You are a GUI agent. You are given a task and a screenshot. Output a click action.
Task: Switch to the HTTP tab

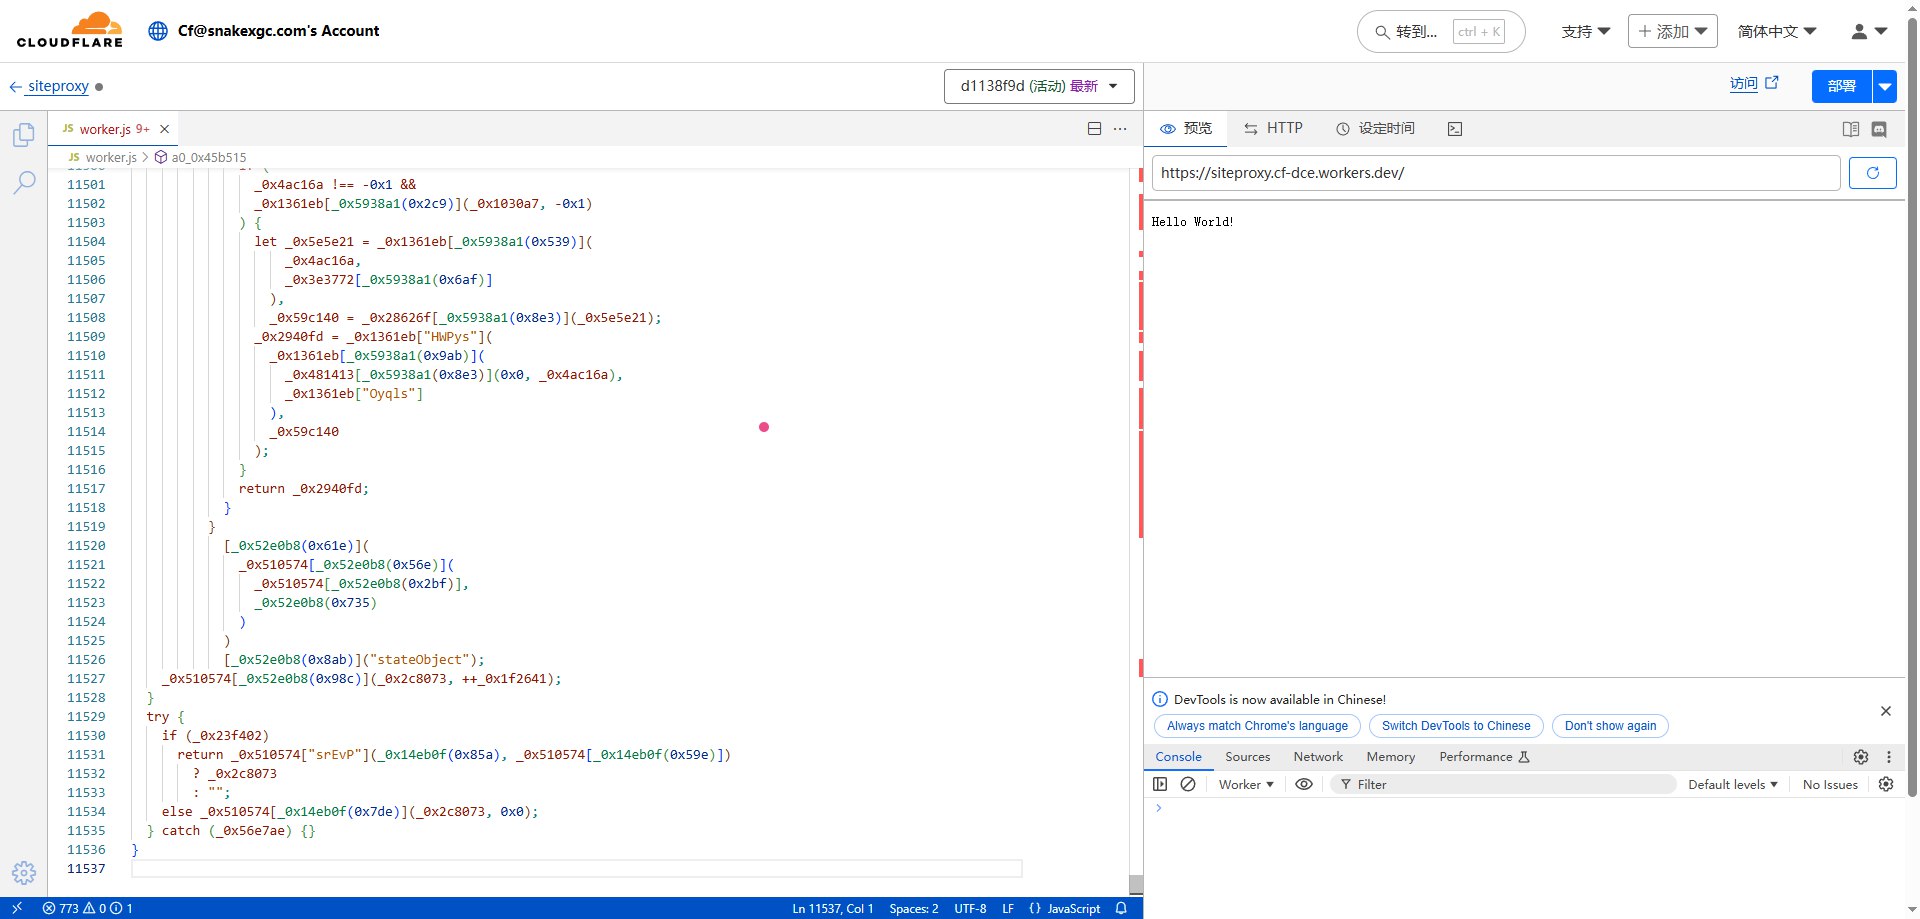pos(1273,129)
